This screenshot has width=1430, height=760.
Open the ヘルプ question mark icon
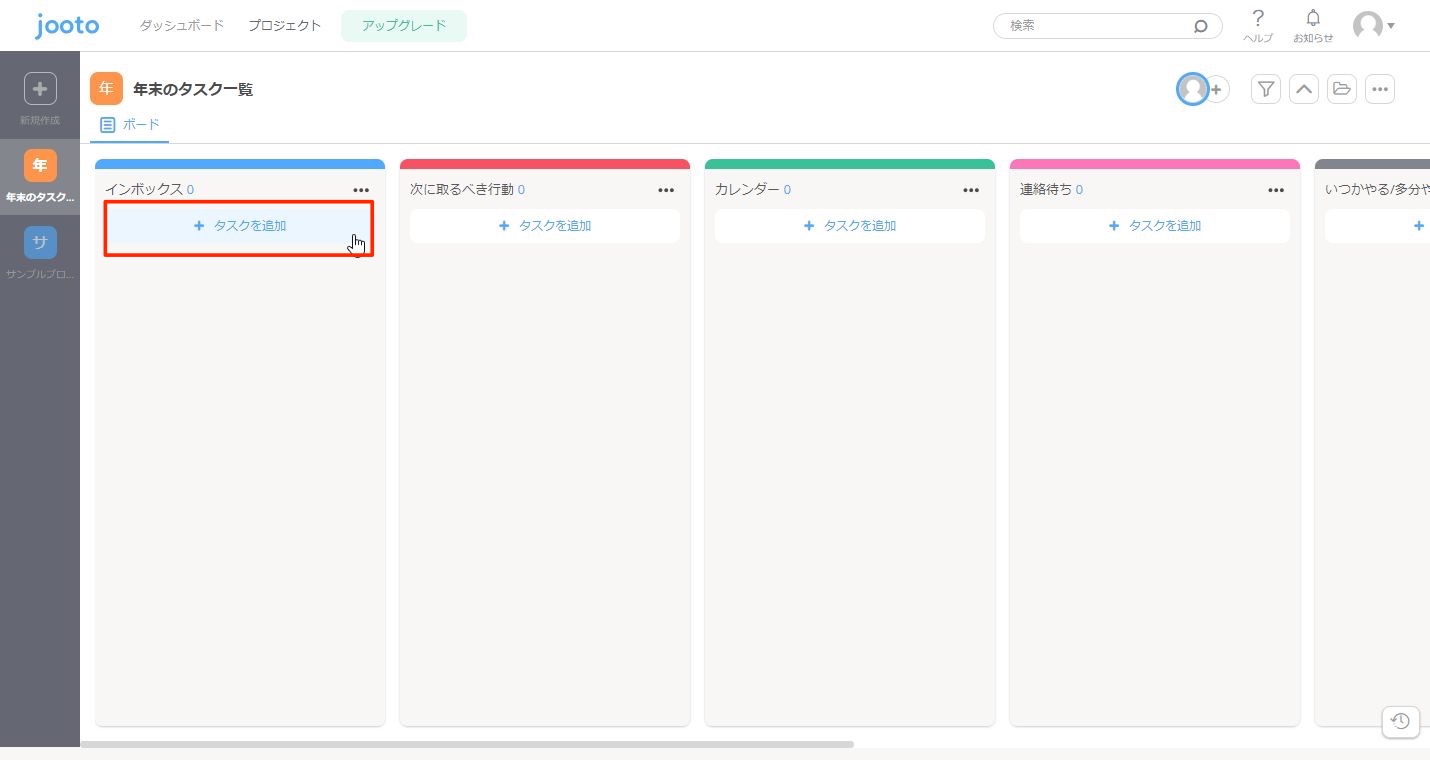coord(1258,26)
